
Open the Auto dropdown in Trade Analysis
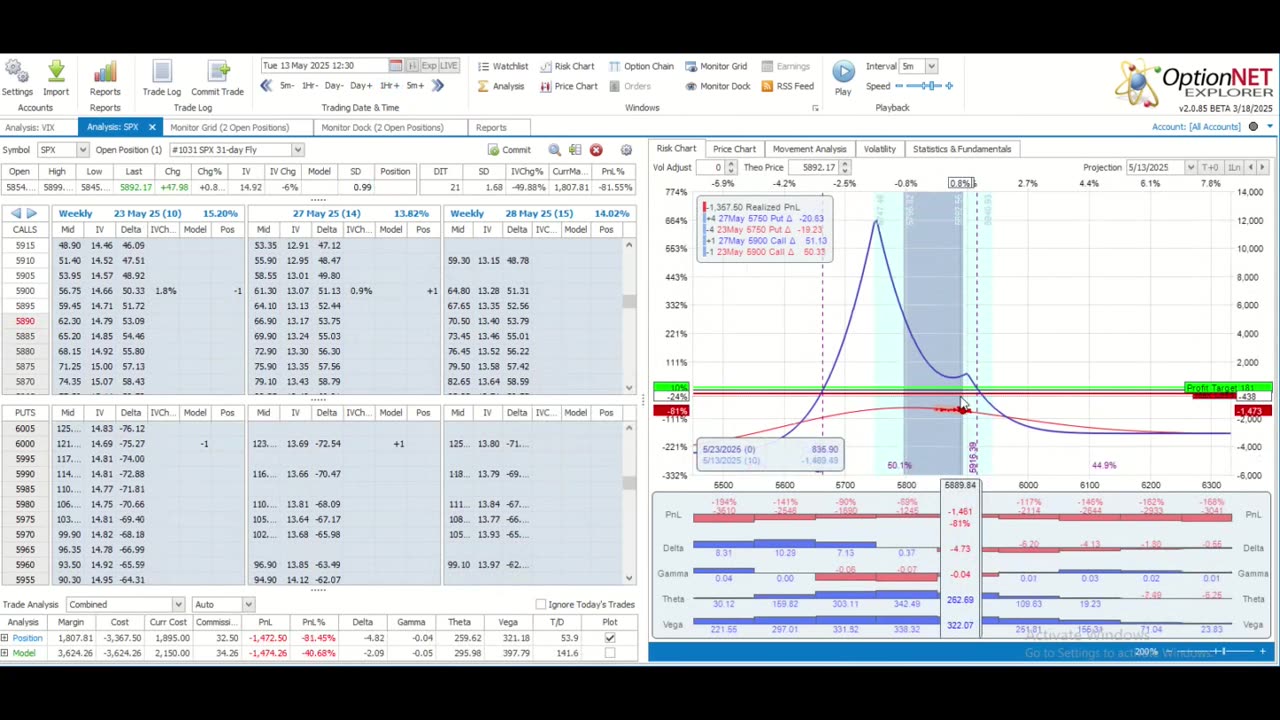point(249,604)
